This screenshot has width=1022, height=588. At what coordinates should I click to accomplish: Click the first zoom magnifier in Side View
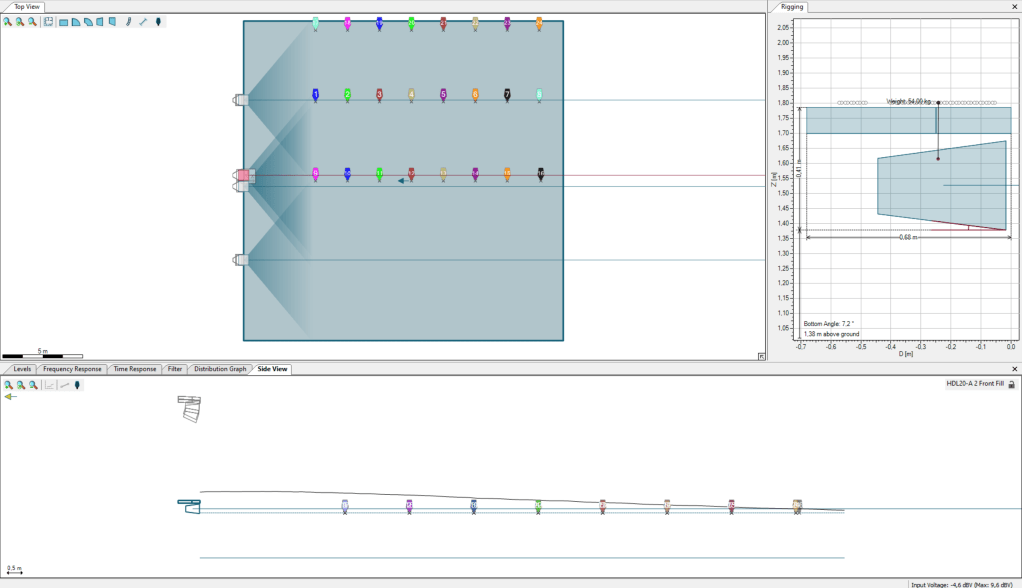click(x=8, y=385)
